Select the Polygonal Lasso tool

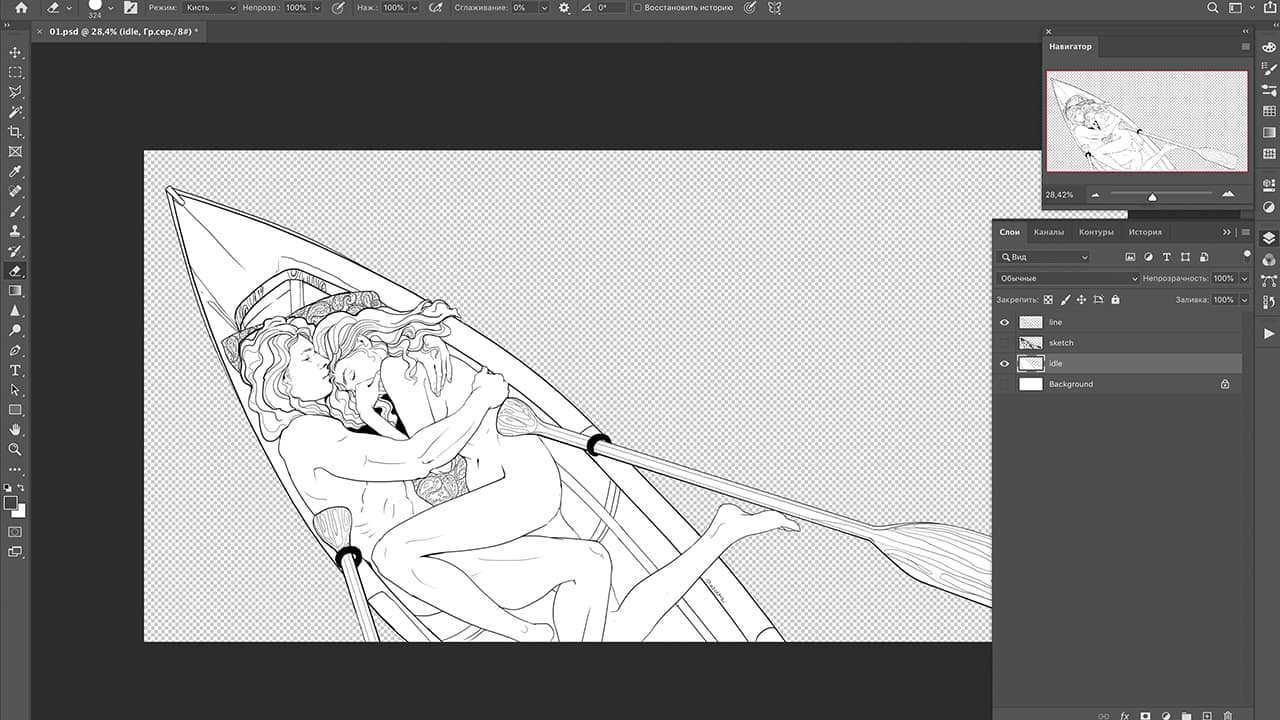pos(15,92)
